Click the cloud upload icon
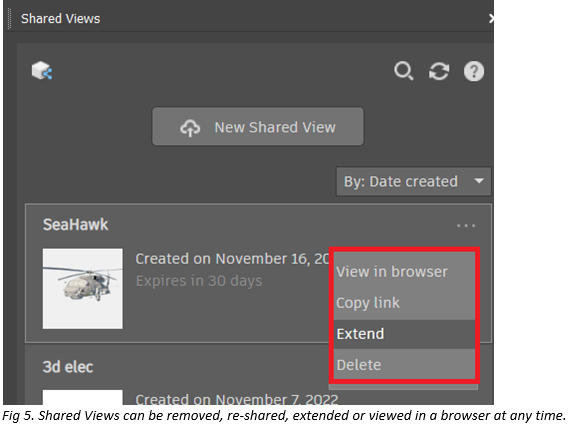569x427 pixels. [x=190, y=128]
